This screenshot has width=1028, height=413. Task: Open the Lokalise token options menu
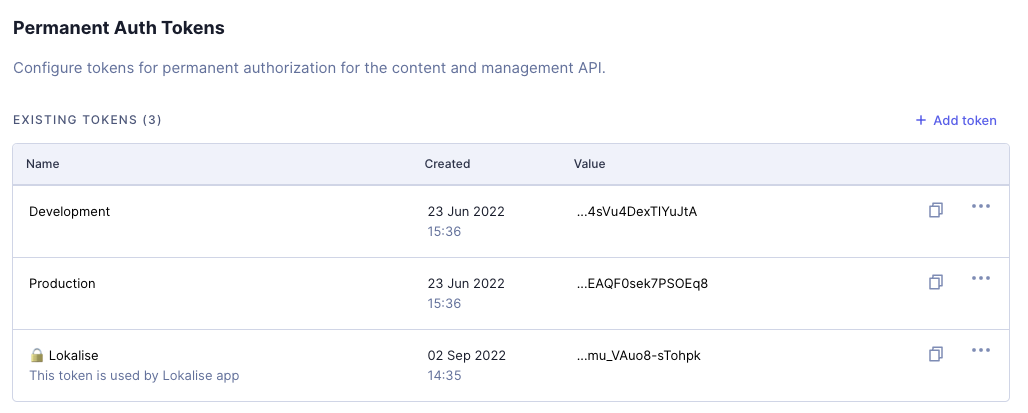click(x=981, y=350)
